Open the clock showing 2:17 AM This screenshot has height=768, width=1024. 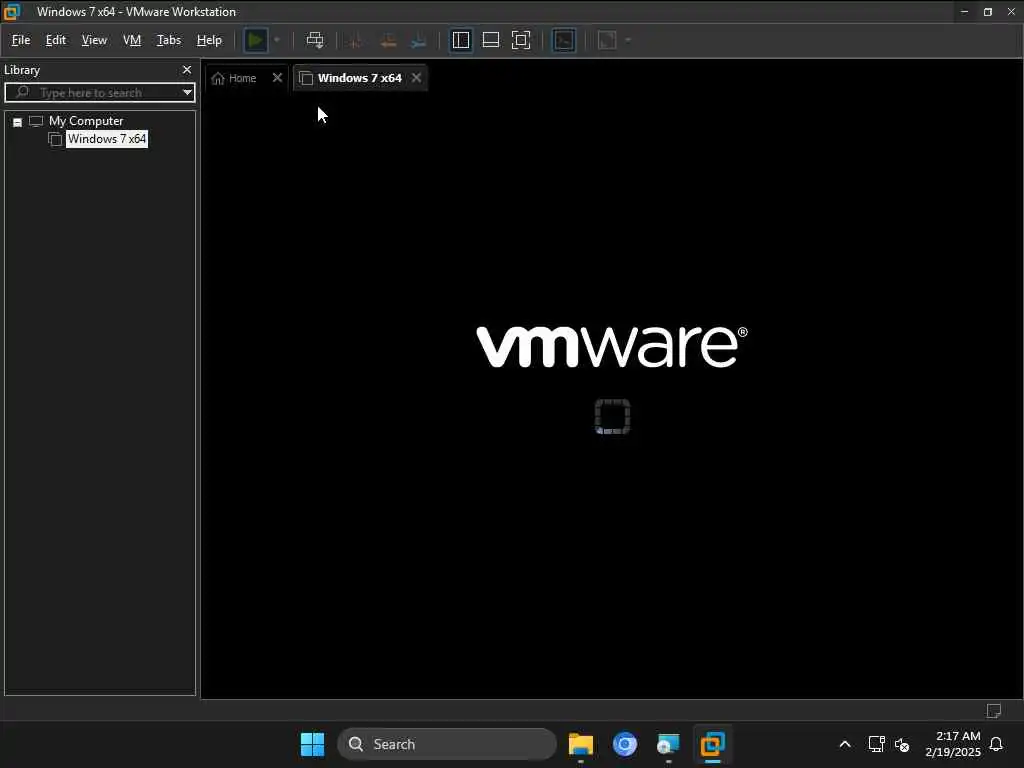coord(953,744)
